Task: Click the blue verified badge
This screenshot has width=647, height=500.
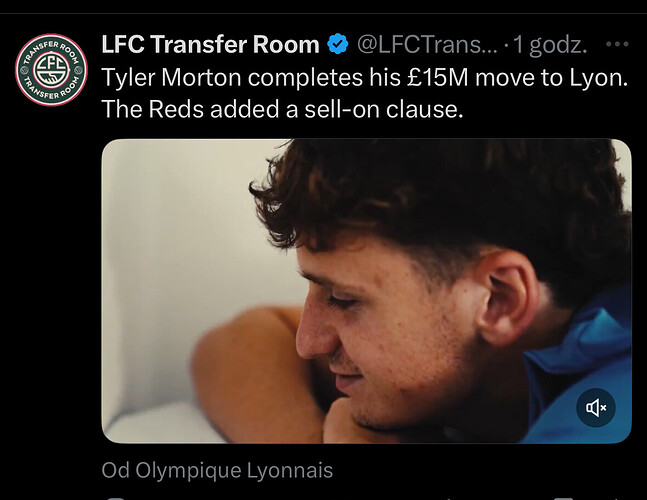Action: point(339,44)
